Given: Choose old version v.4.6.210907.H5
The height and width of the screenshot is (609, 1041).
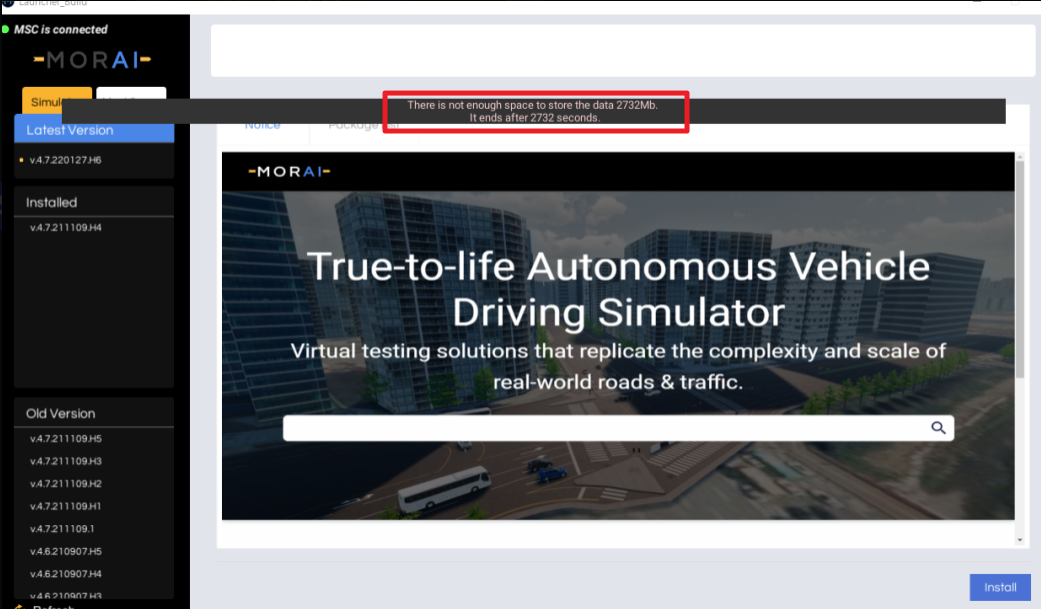Looking at the screenshot, I should point(66,551).
